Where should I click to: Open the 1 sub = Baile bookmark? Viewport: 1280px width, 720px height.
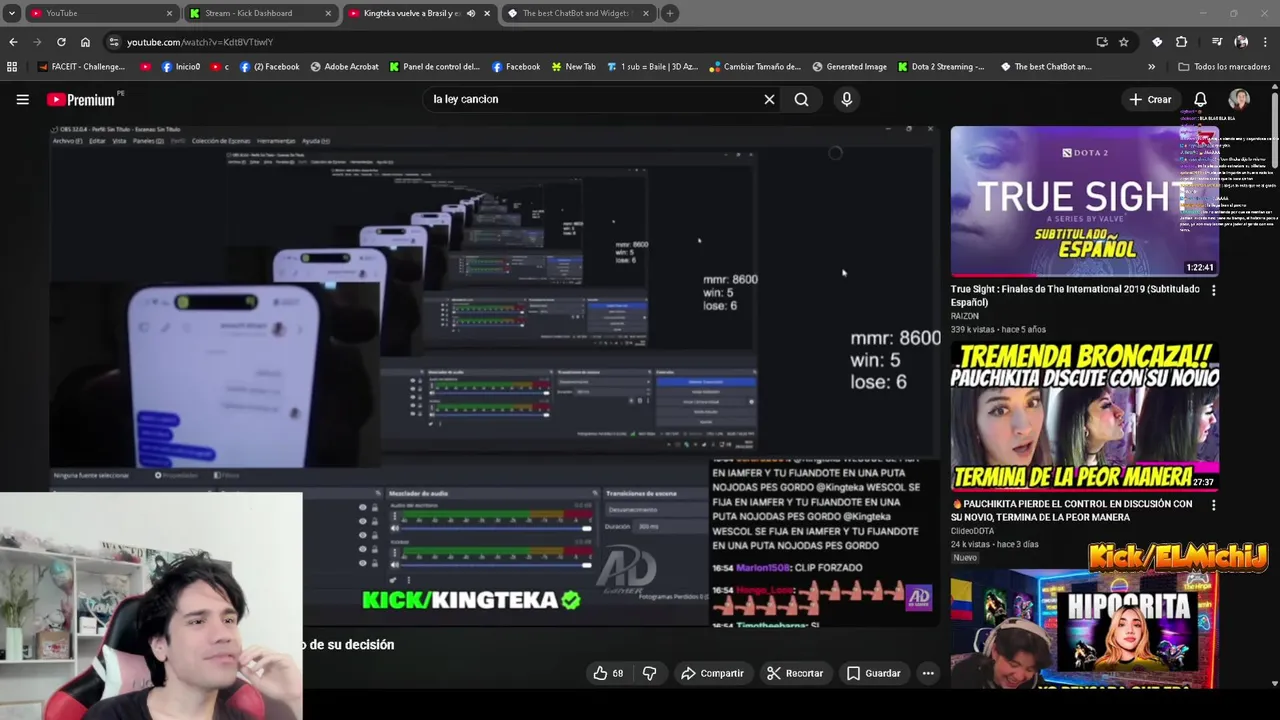tap(651, 67)
